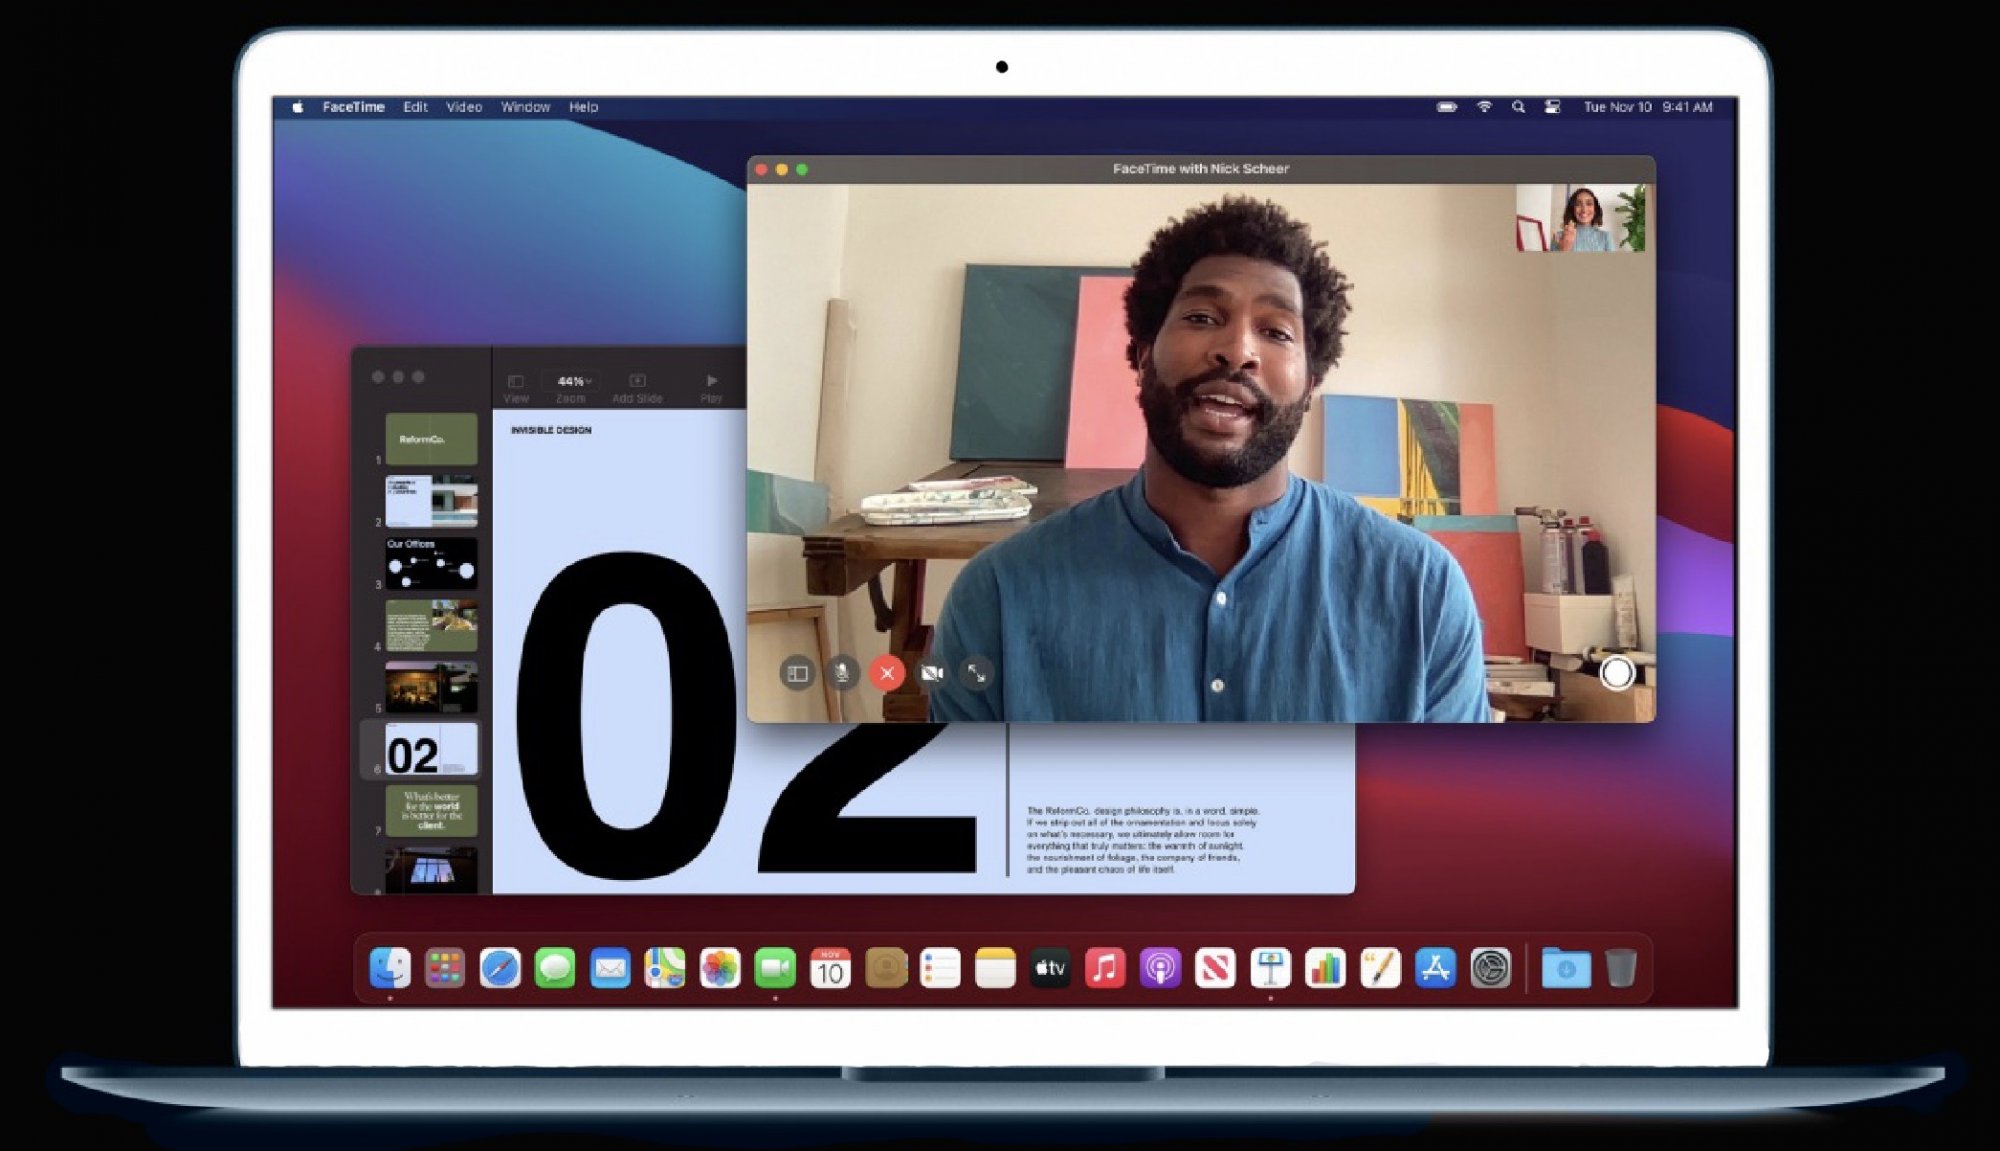Mute the microphone in FaceTime
Screen dimensions: 2000x1151
[842, 673]
